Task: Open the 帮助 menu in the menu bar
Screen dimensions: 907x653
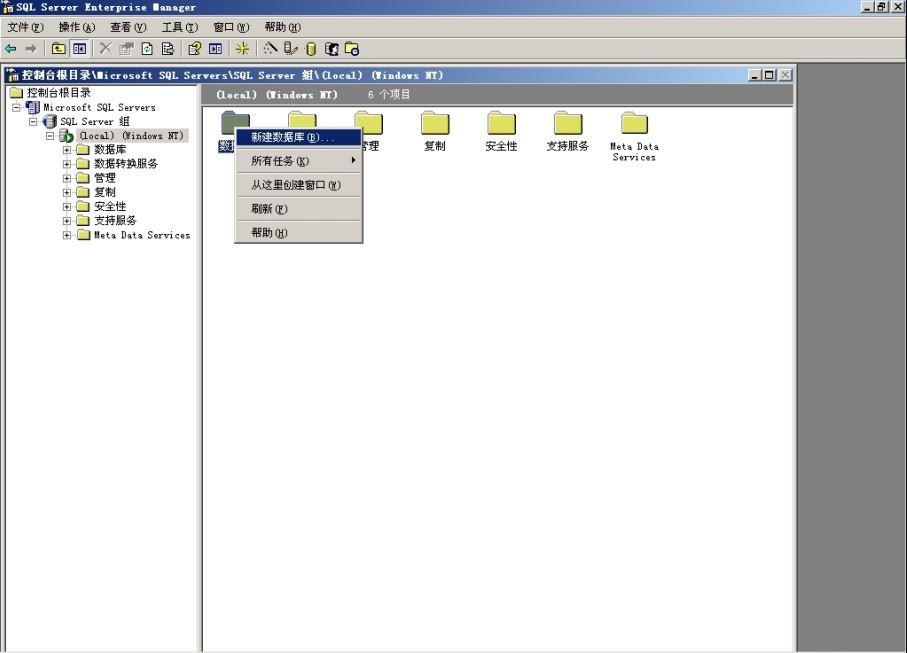Action: (x=282, y=27)
